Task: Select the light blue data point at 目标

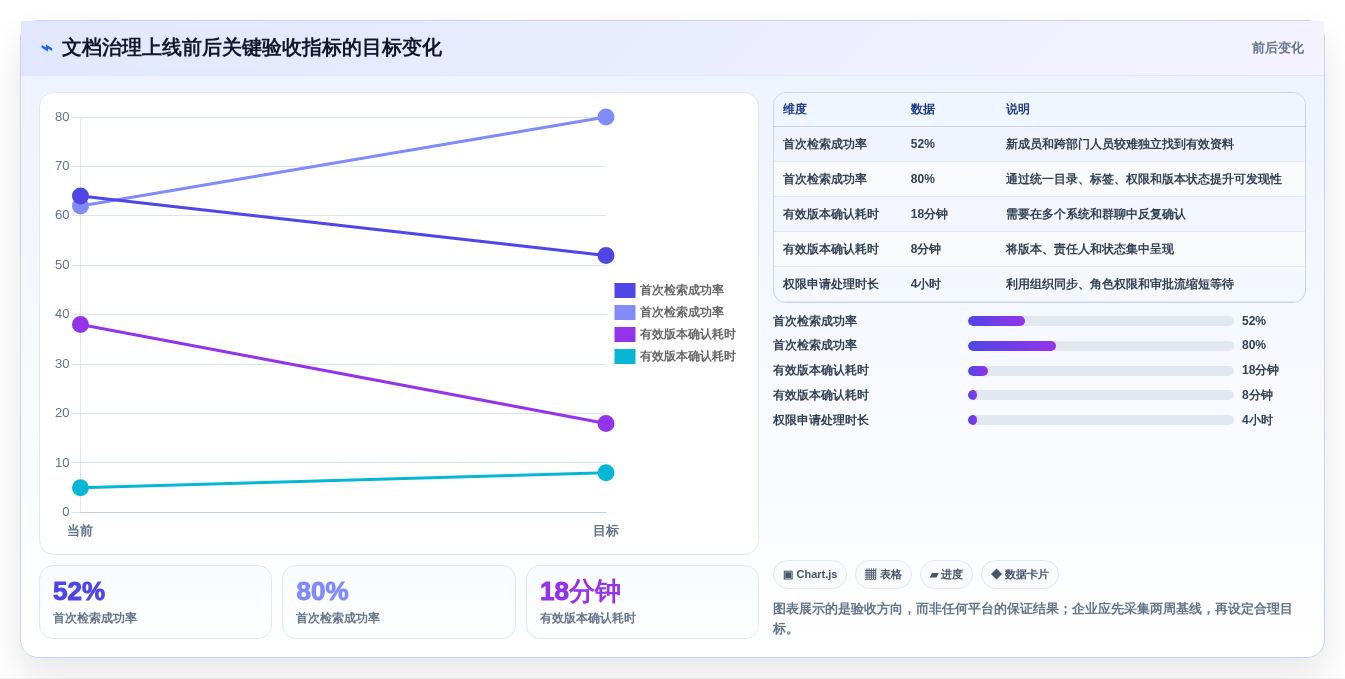Action: pos(606,117)
